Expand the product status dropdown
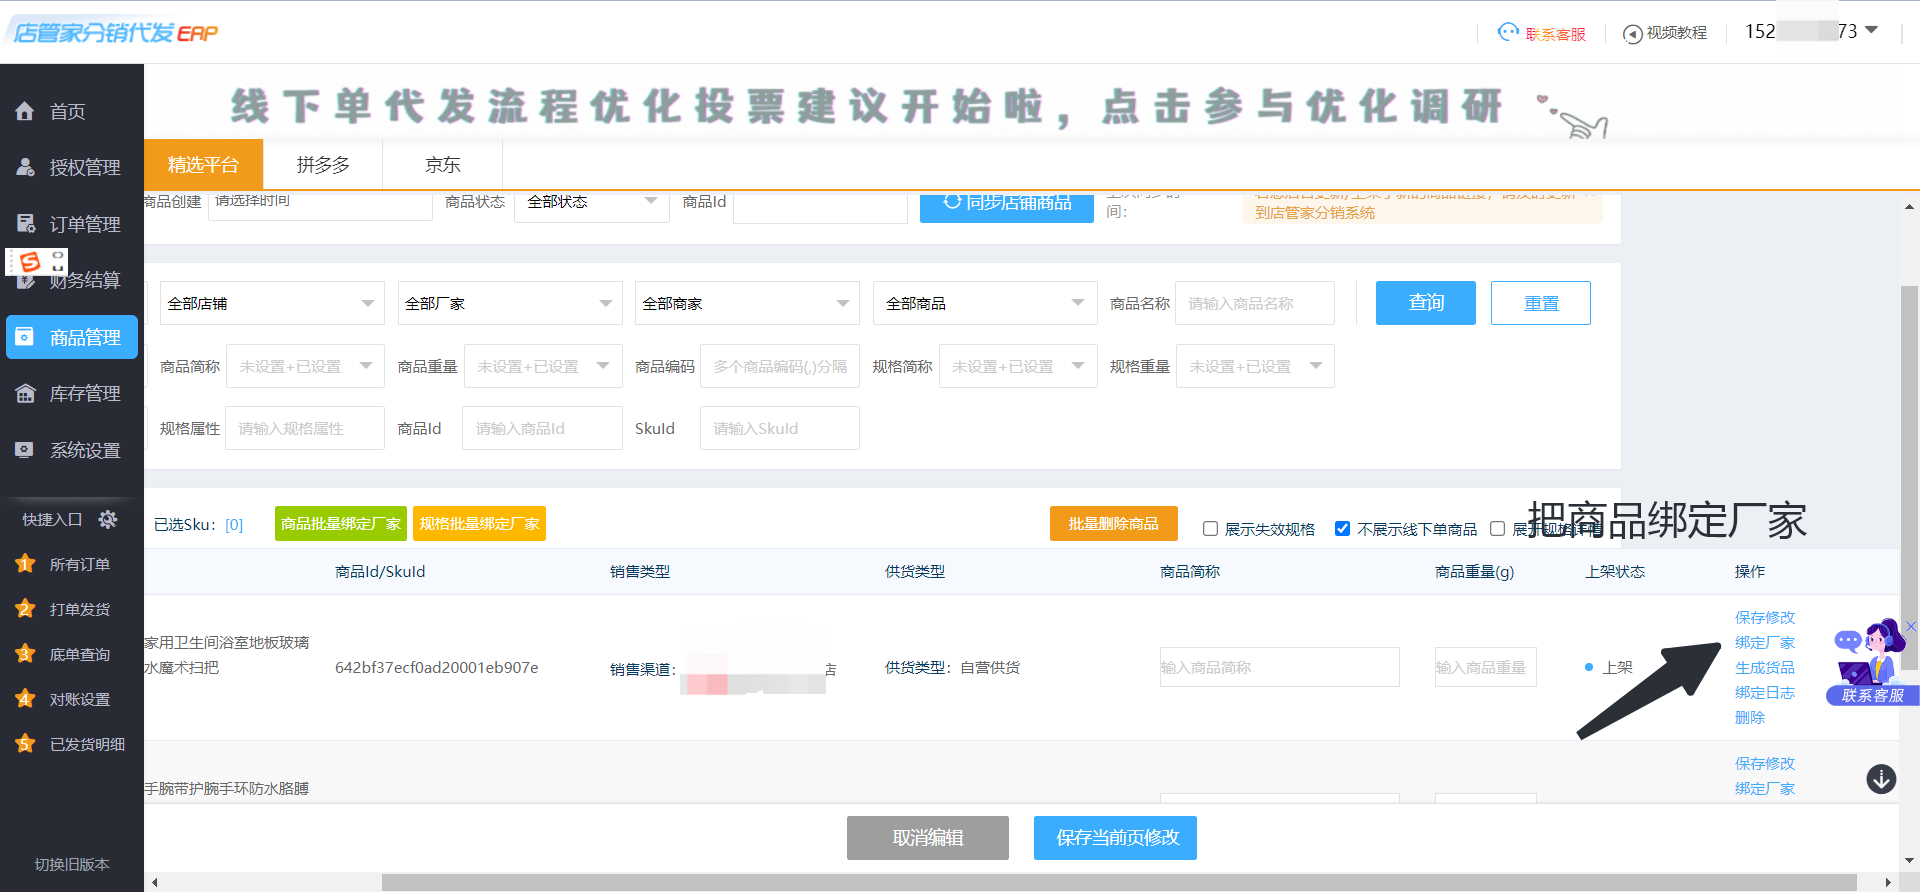 coord(591,202)
